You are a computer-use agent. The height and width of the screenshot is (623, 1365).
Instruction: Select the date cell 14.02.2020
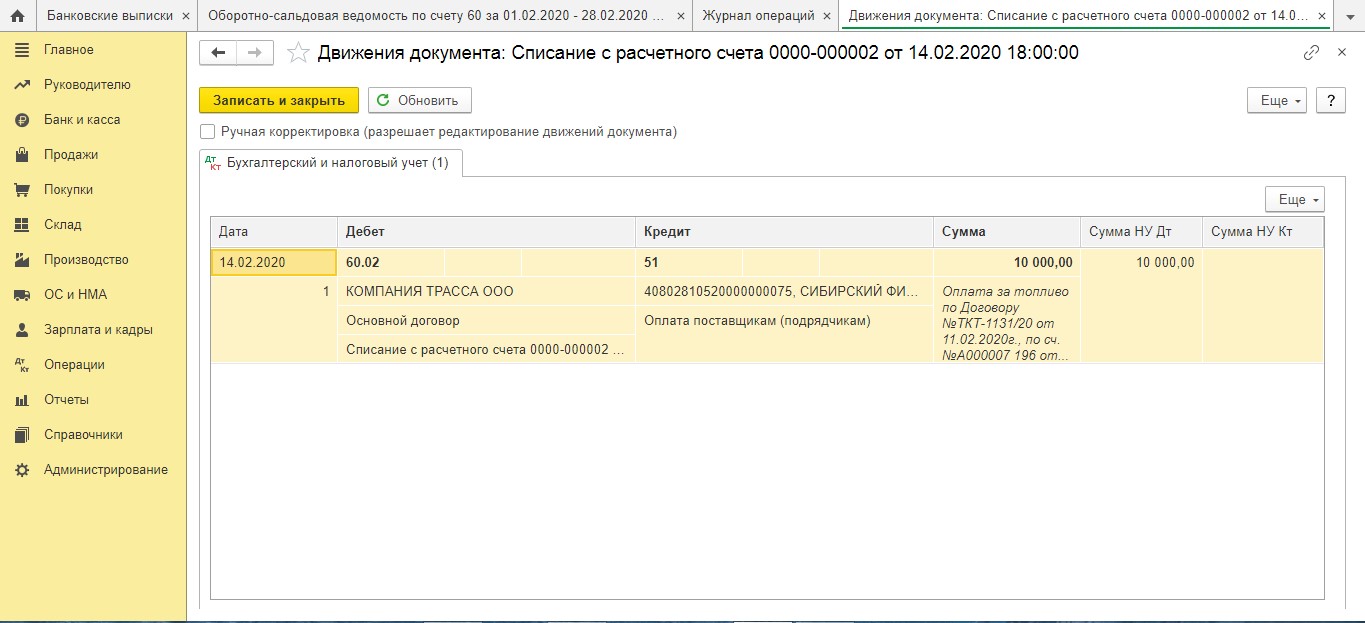coord(273,263)
